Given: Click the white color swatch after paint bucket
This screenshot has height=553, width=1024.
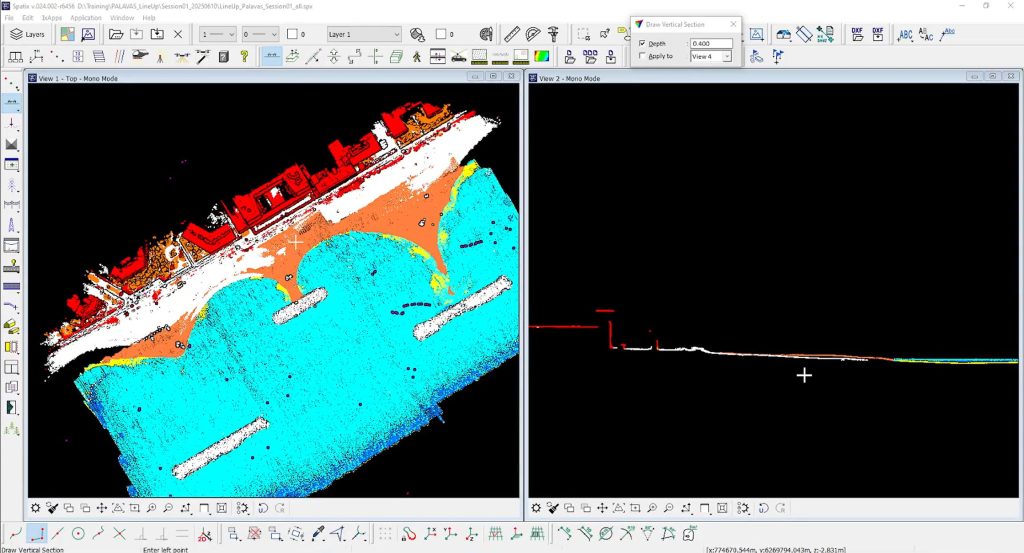Looking at the screenshot, I should pos(441,34).
